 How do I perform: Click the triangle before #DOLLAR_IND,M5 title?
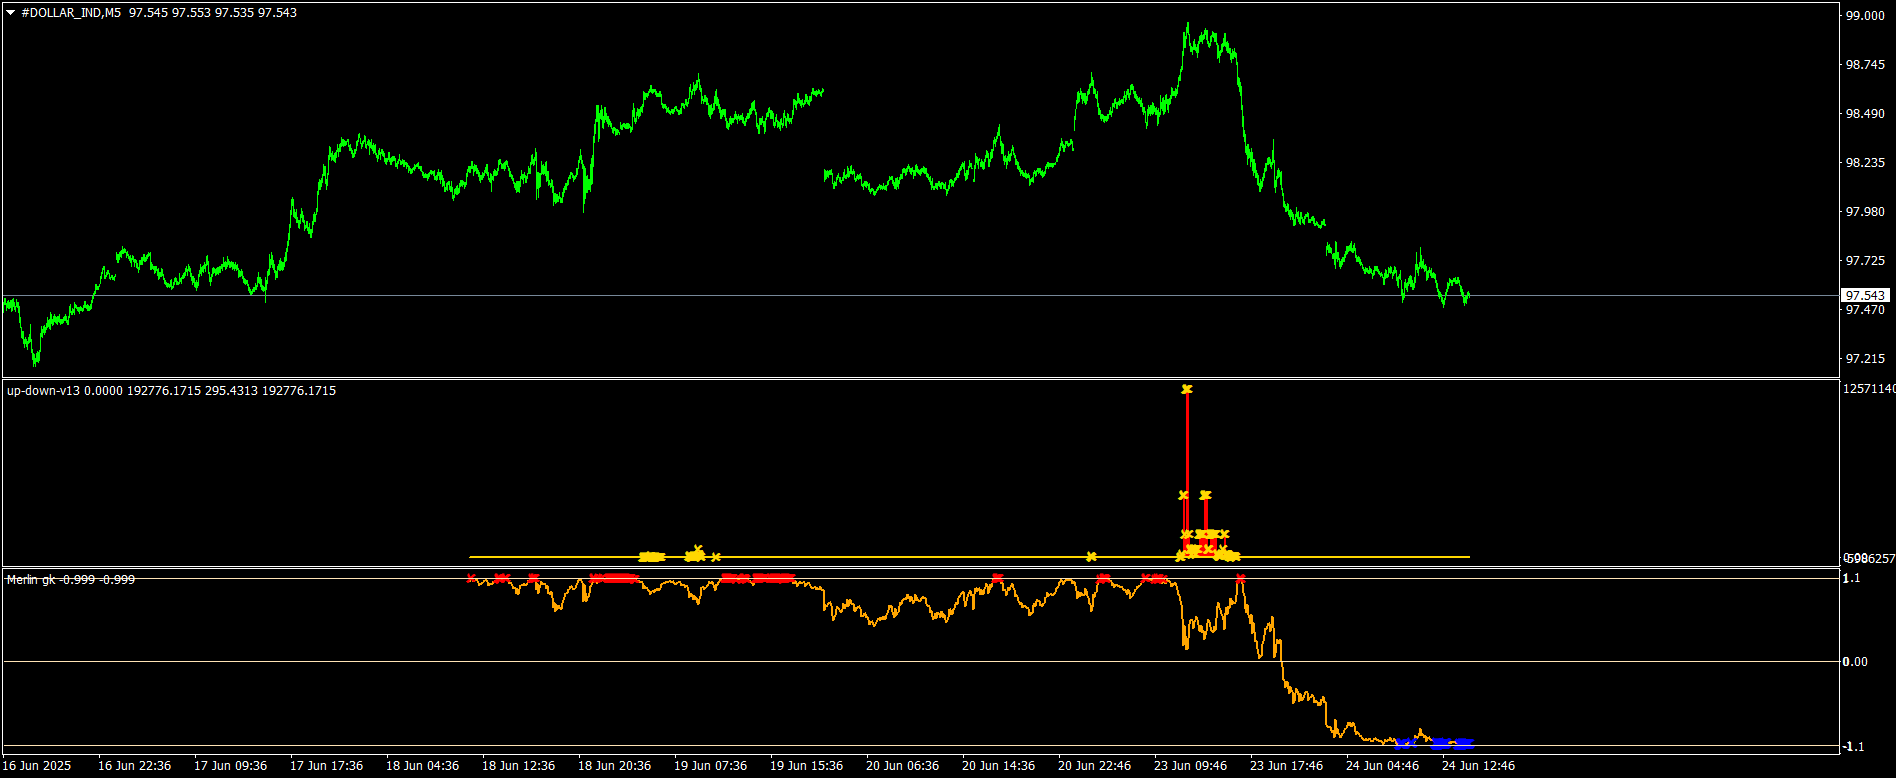tap(10, 13)
